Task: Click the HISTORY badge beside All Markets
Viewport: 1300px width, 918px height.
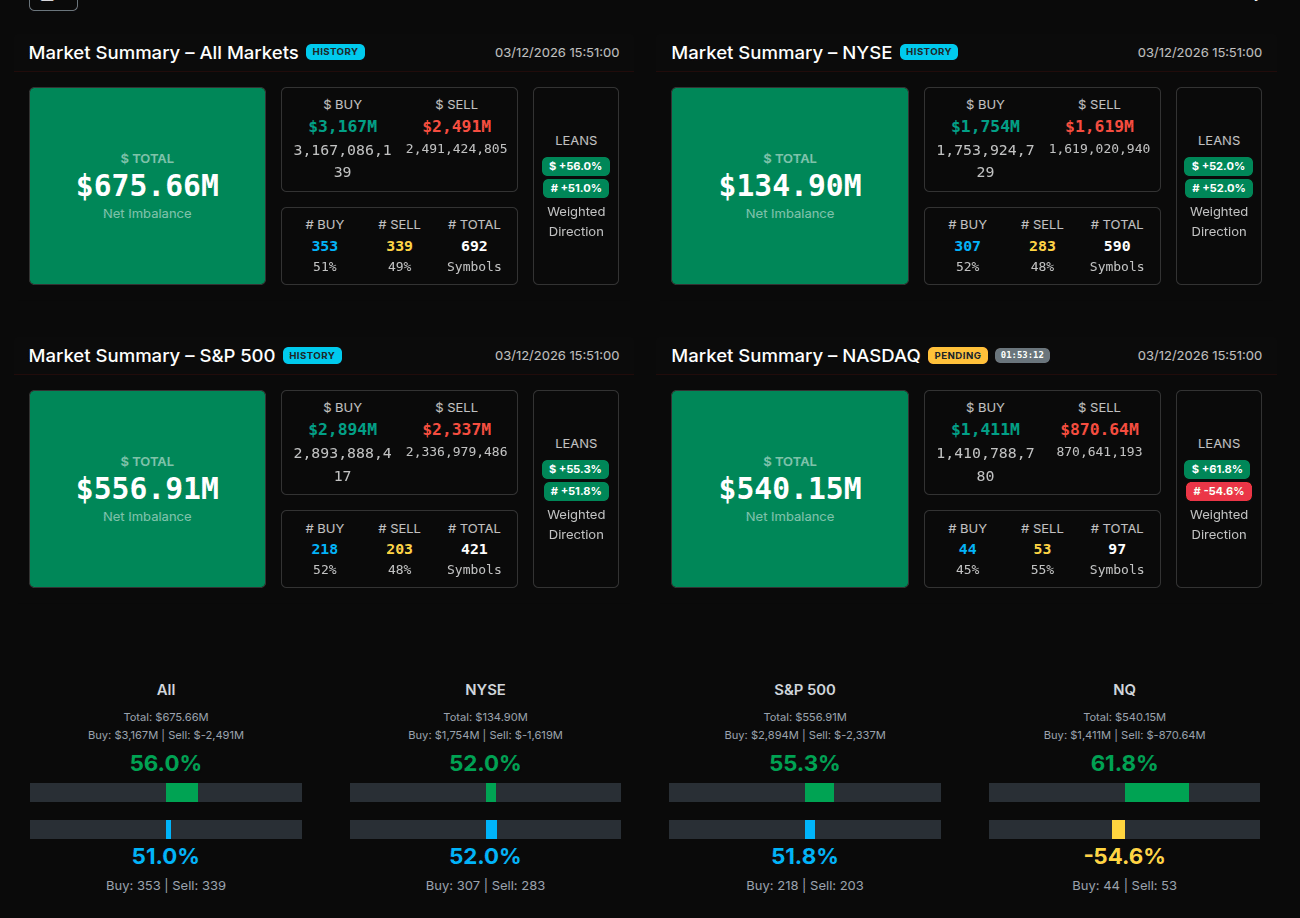Action: pos(335,52)
